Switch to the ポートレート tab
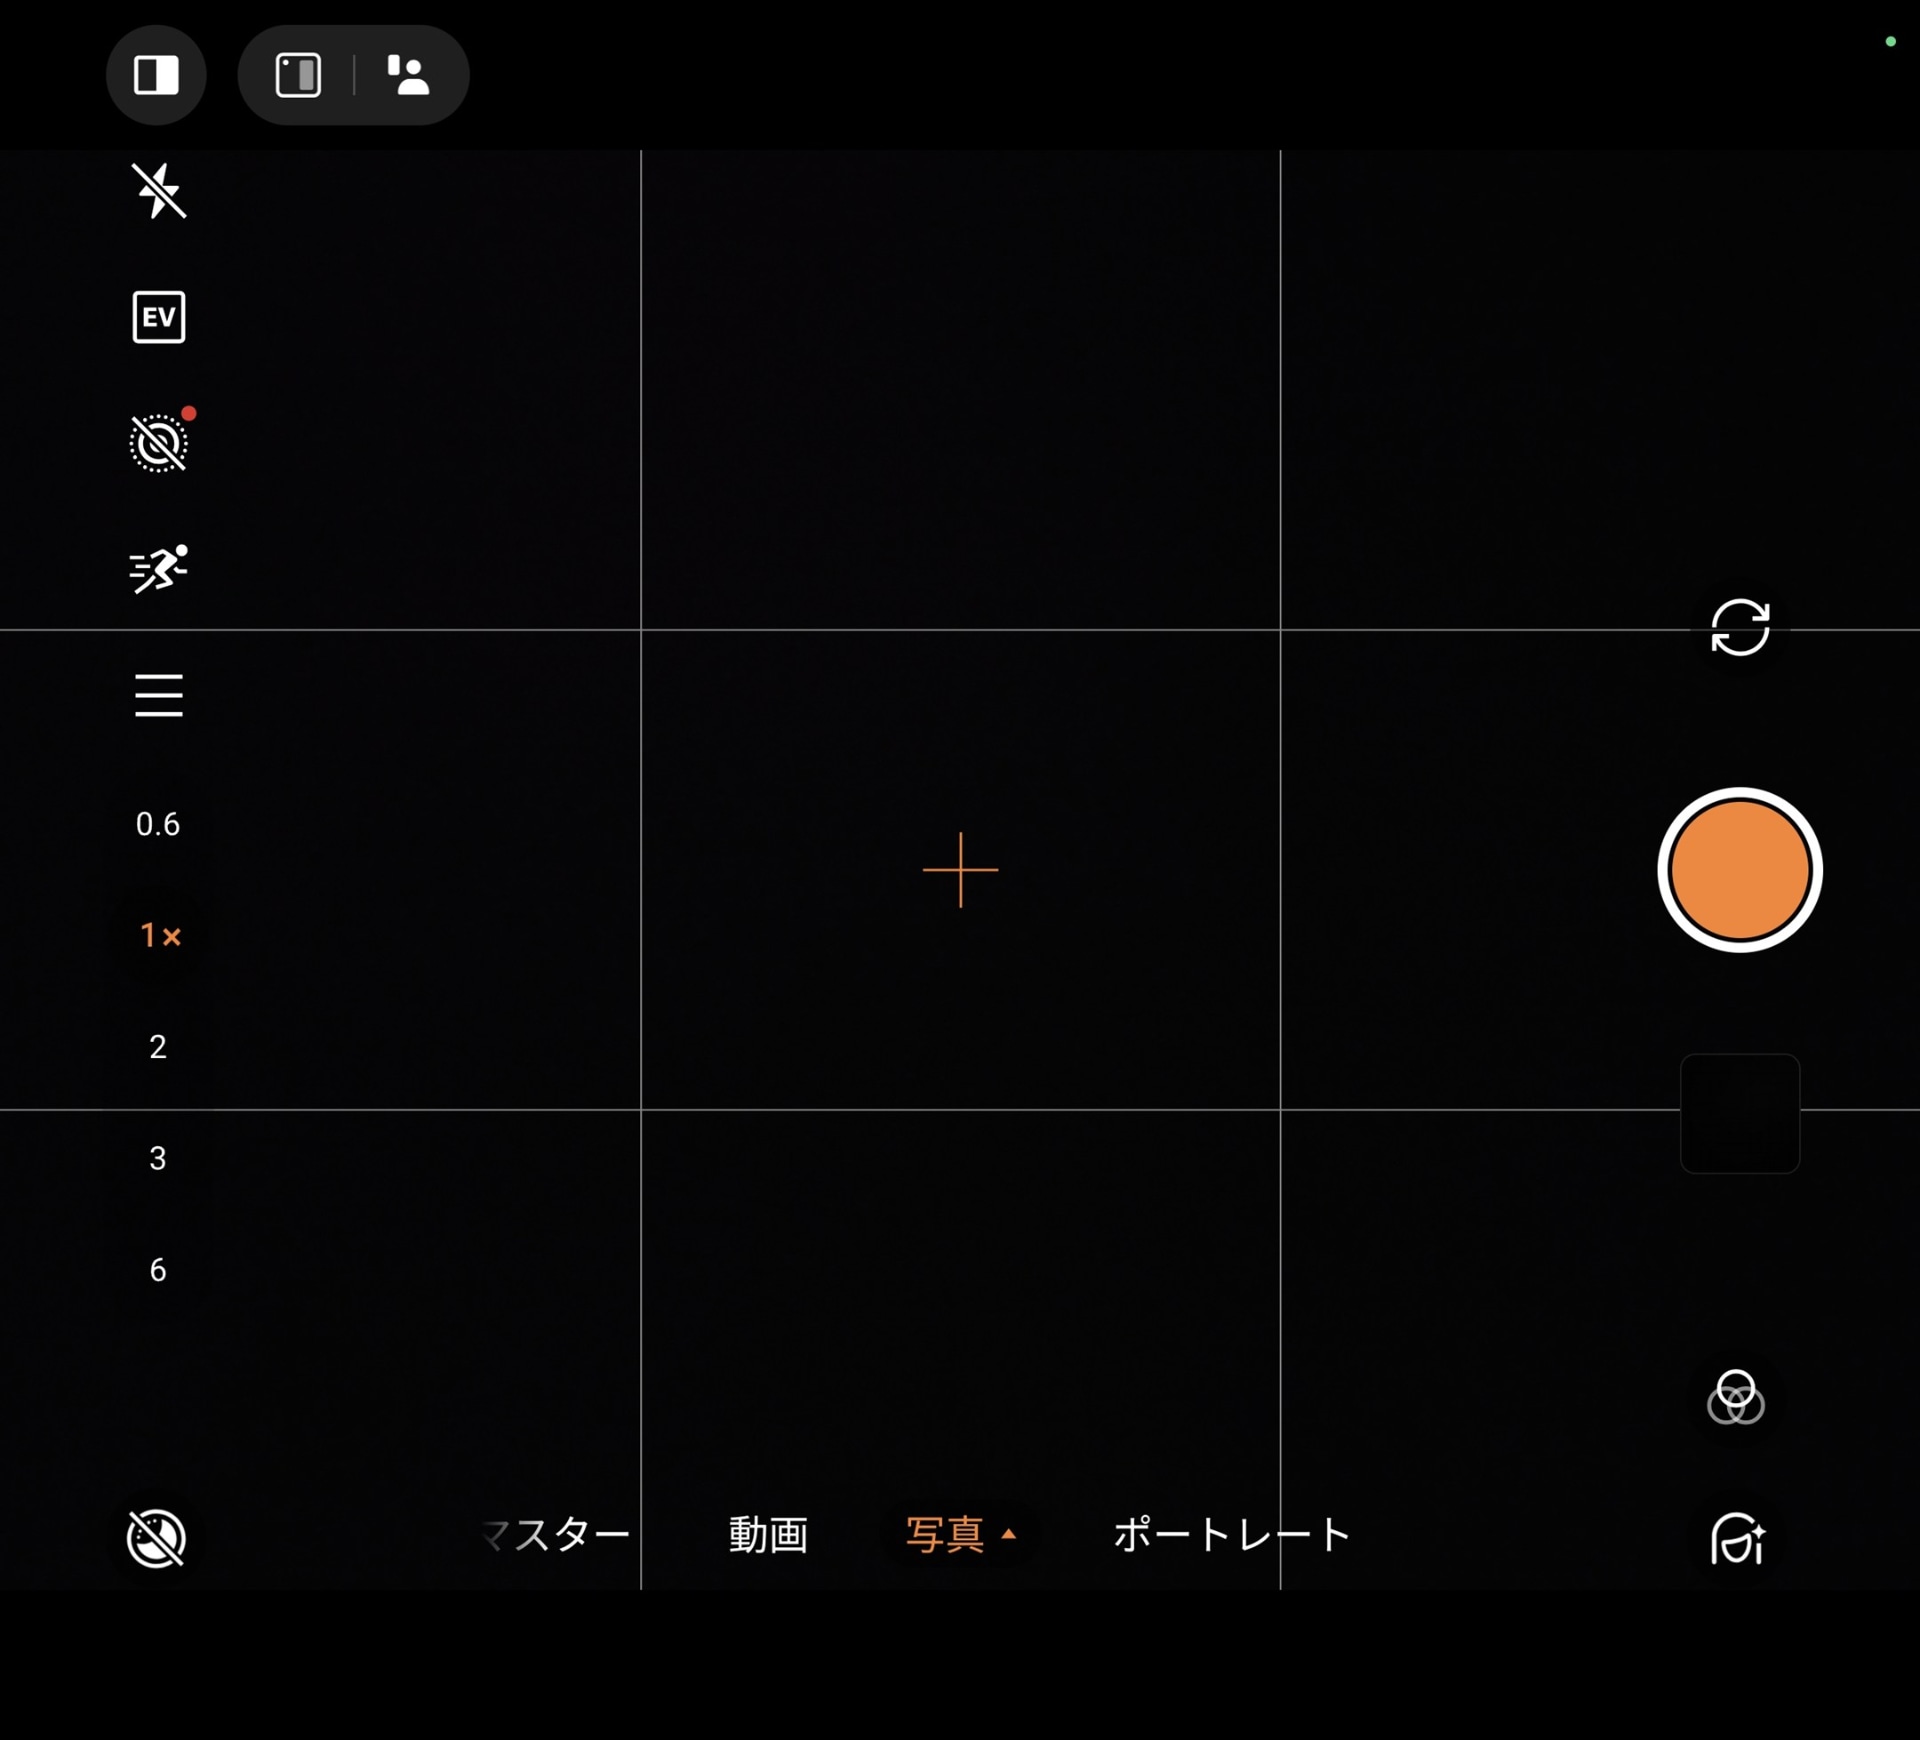This screenshot has height=1740, width=1920. tap(1230, 1535)
